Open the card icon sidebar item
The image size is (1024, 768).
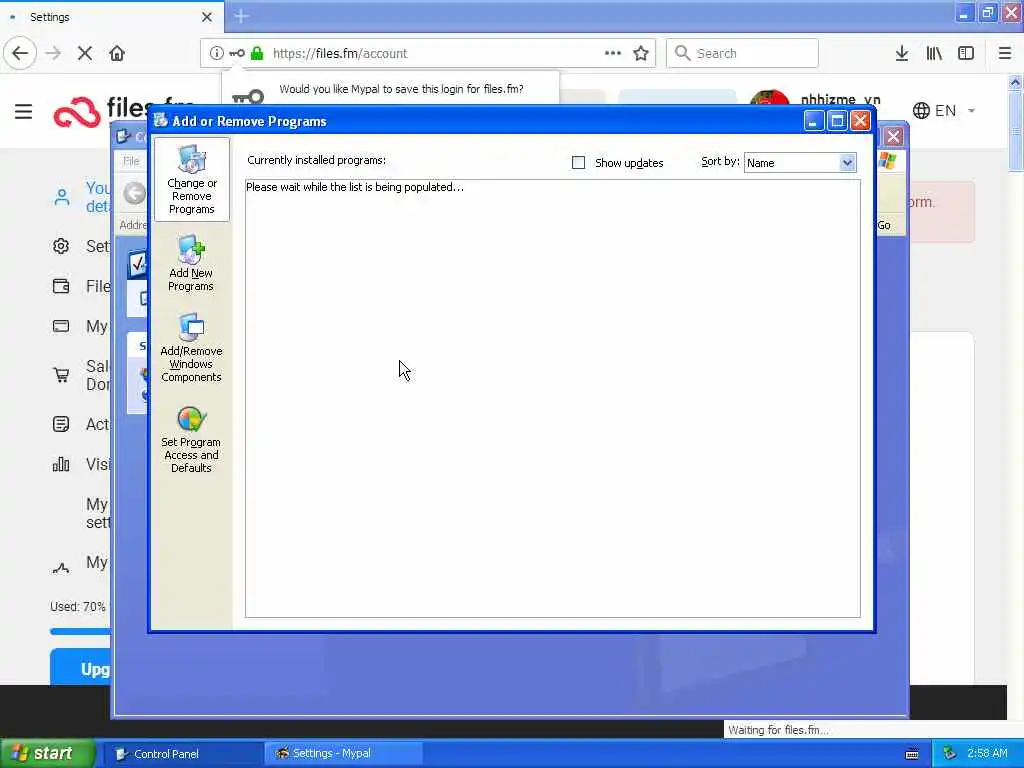click(61, 326)
